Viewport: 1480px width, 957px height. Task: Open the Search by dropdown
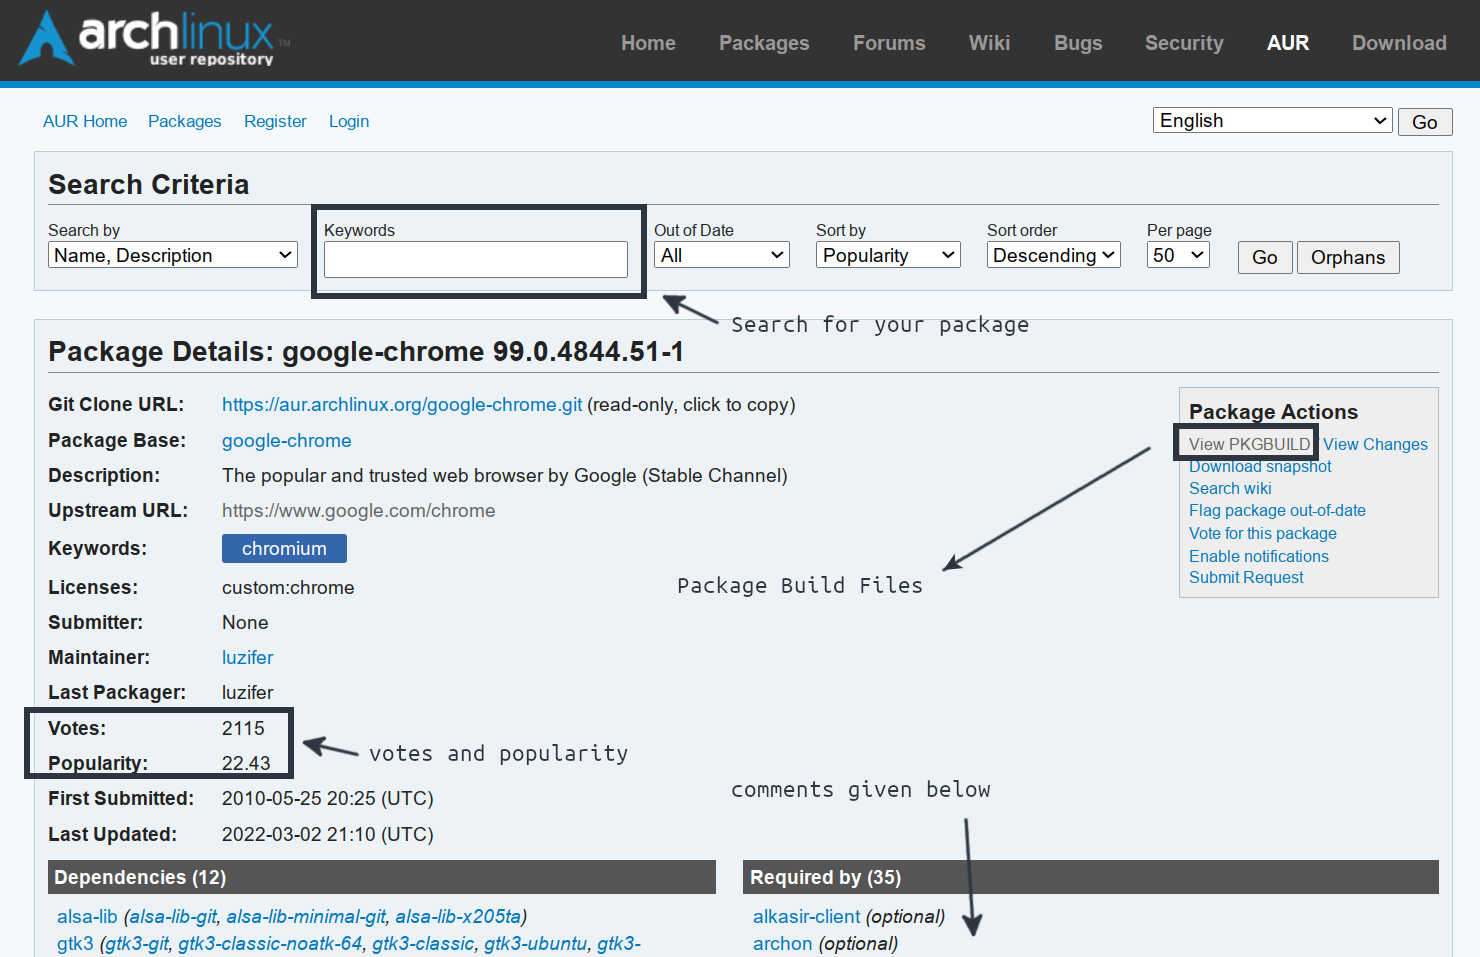click(x=173, y=255)
